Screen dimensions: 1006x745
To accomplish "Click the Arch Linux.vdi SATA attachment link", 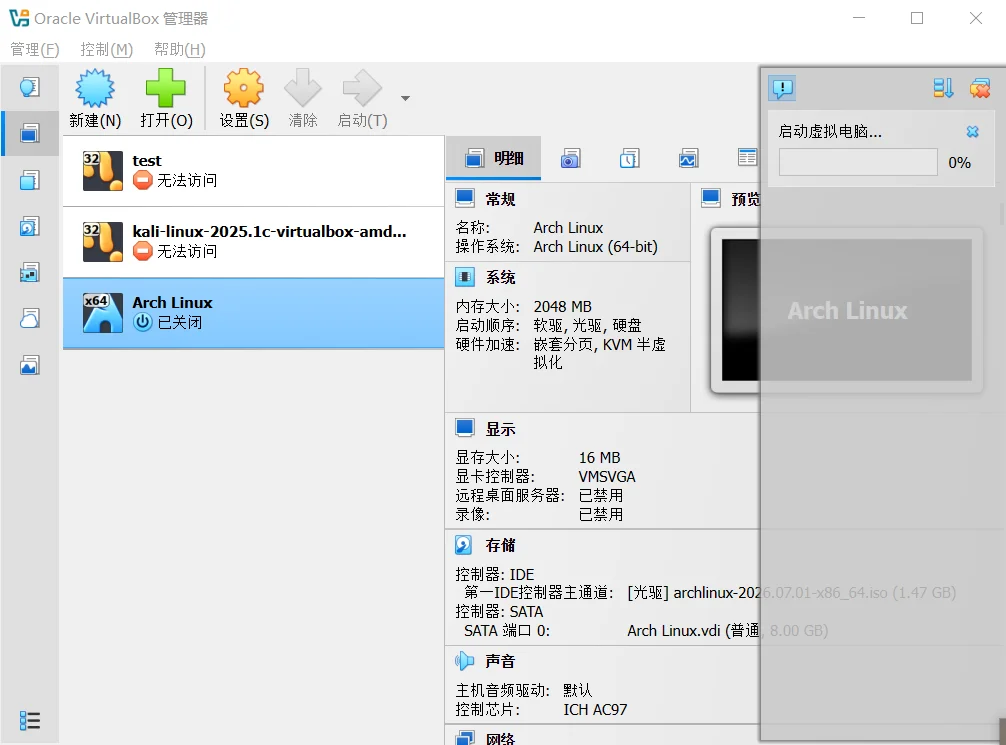I will (728, 631).
